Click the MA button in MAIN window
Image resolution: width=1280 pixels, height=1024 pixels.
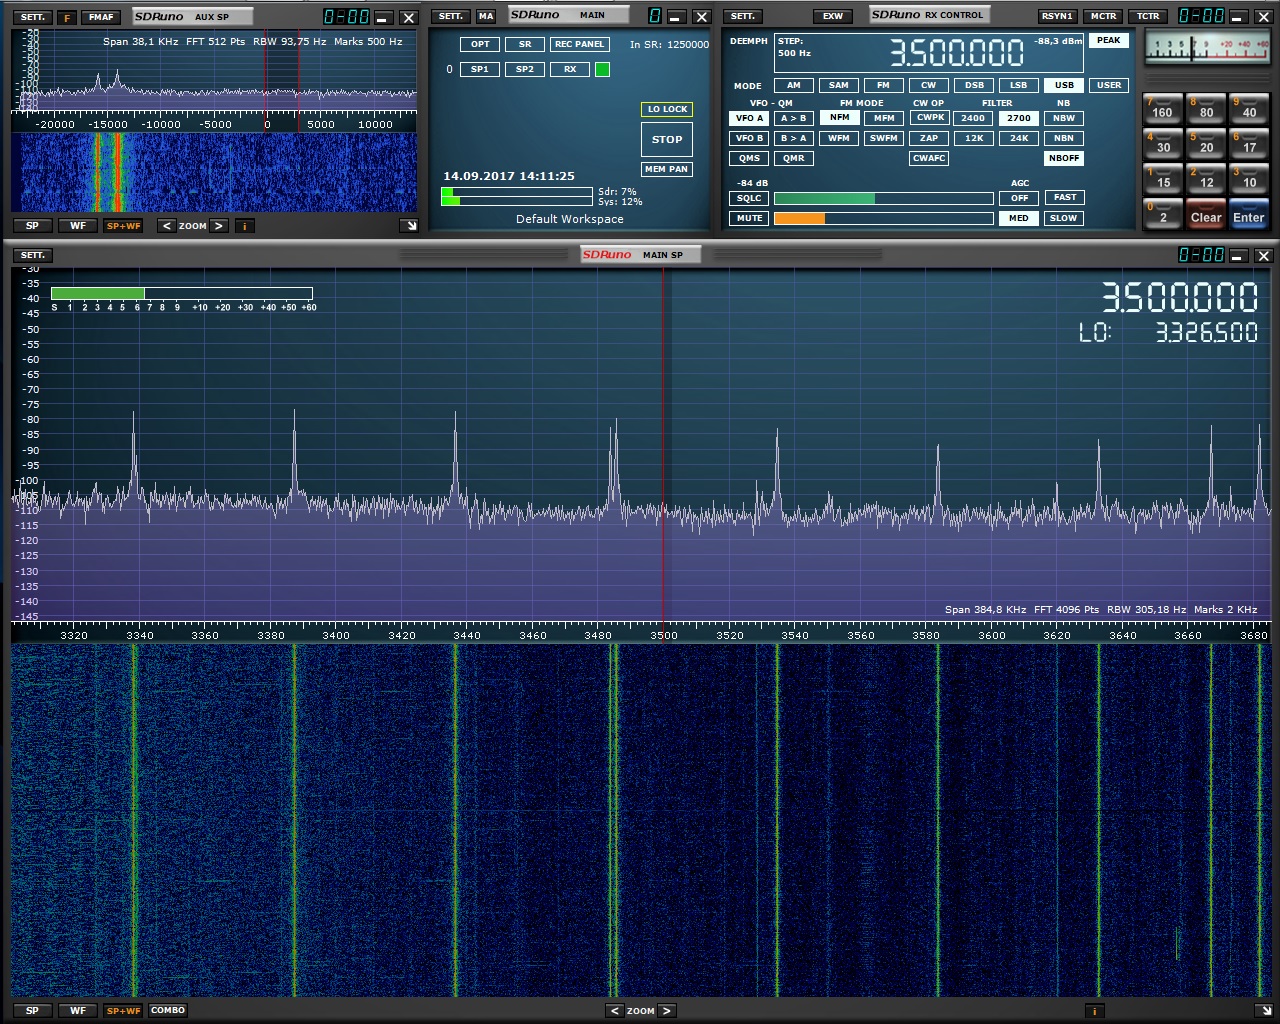[486, 16]
